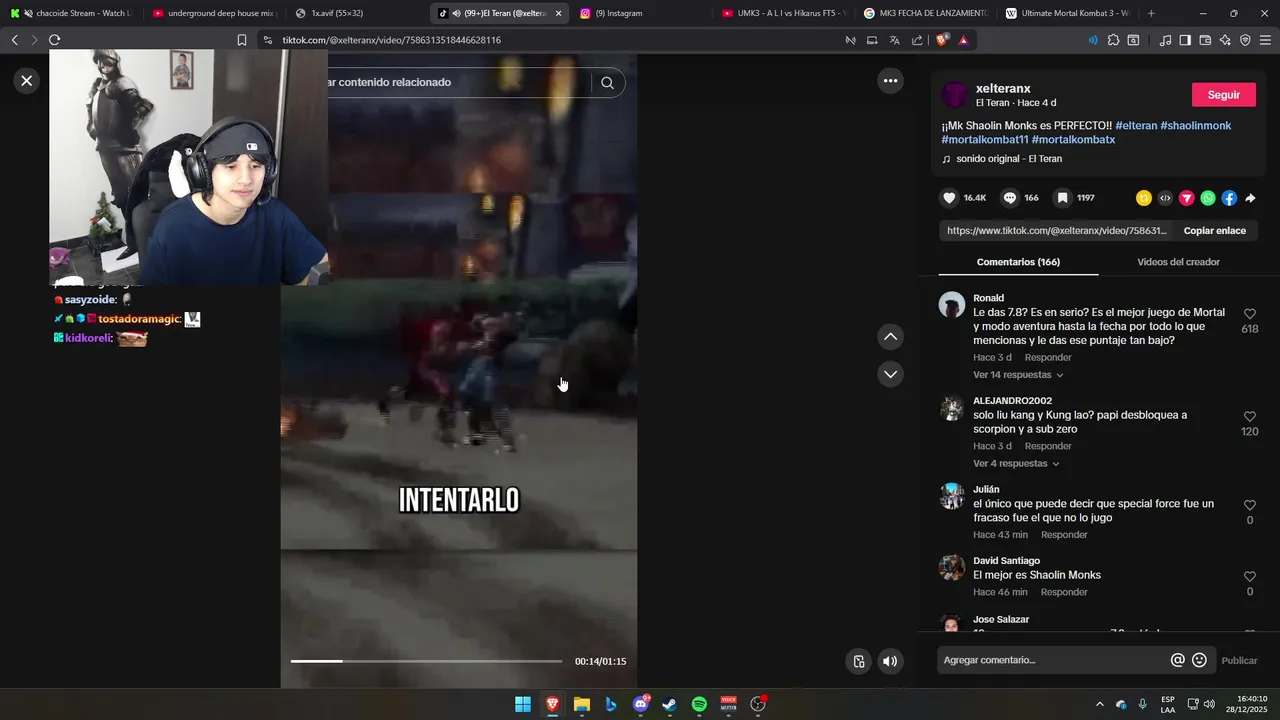
Task: Click the TikTok URL in the address bar
Action: click(x=391, y=40)
